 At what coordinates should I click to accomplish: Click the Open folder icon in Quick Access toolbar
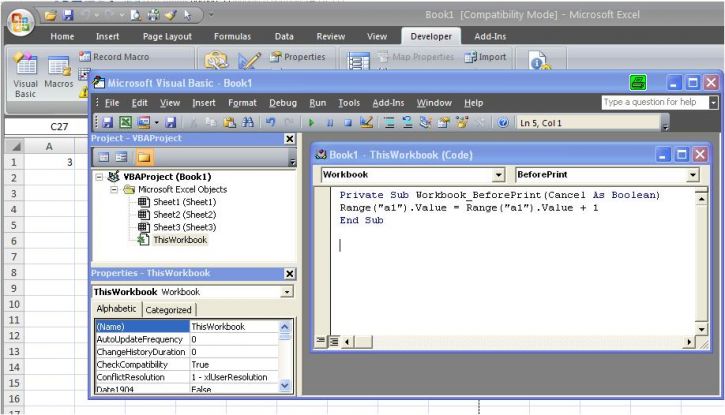point(50,16)
